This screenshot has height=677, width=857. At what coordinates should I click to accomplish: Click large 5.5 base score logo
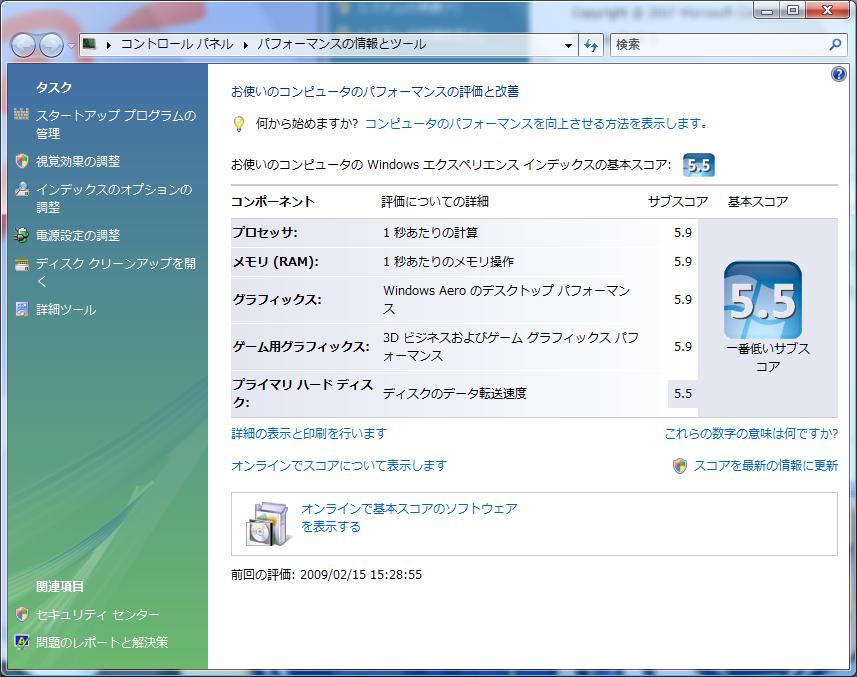tap(763, 300)
